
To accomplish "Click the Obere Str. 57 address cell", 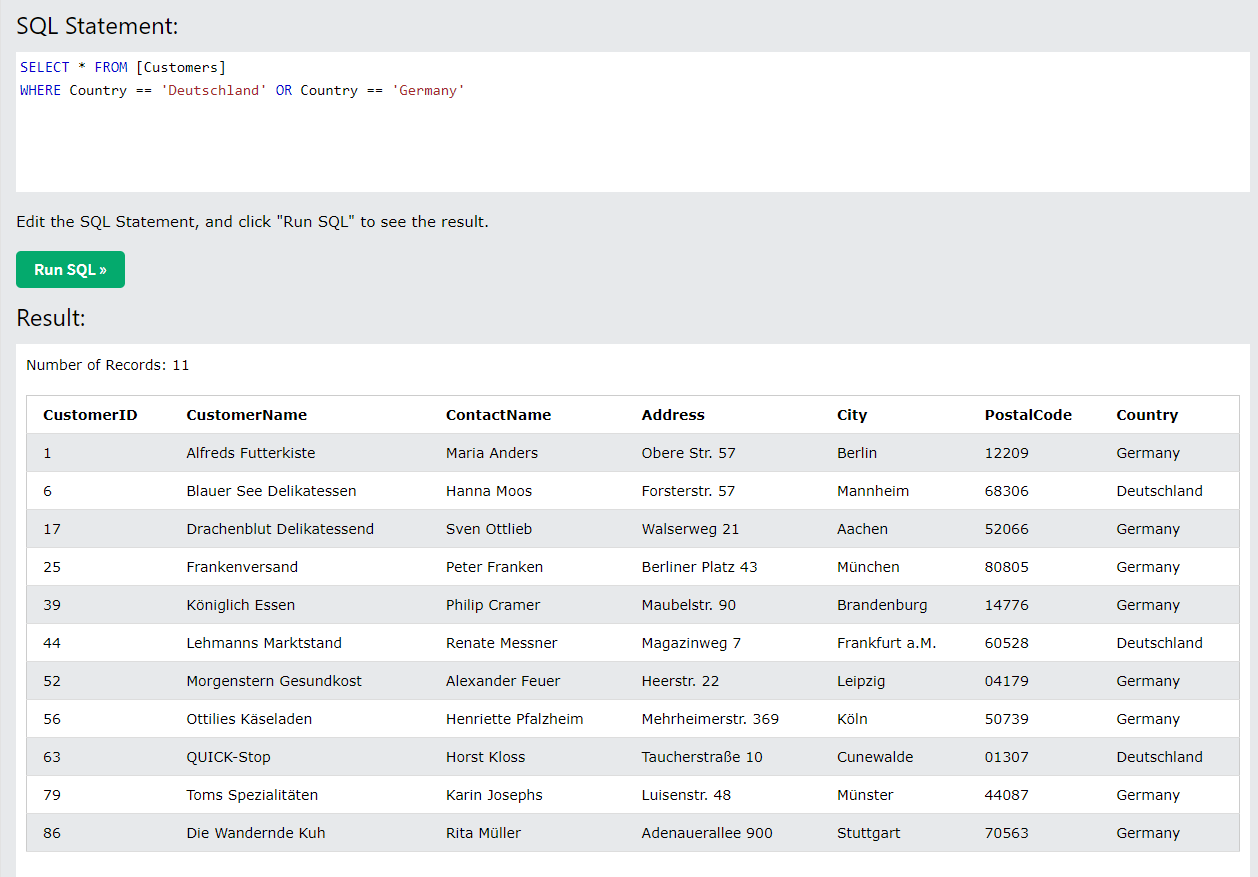I will click(689, 453).
